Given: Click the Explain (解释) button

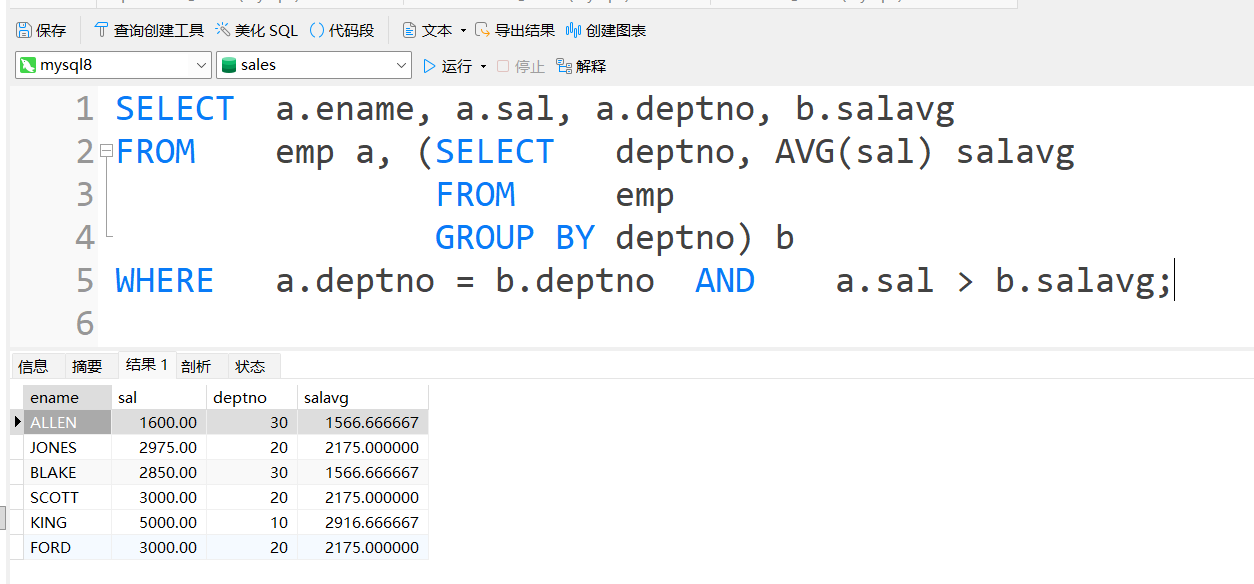Looking at the screenshot, I should (581, 66).
